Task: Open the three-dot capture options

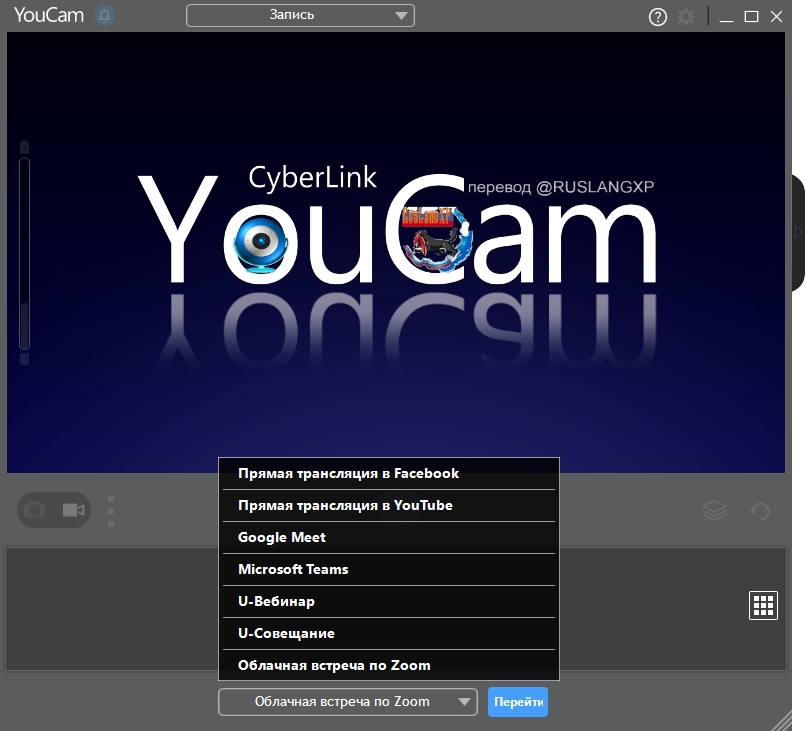Action: [x=111, y=511]
